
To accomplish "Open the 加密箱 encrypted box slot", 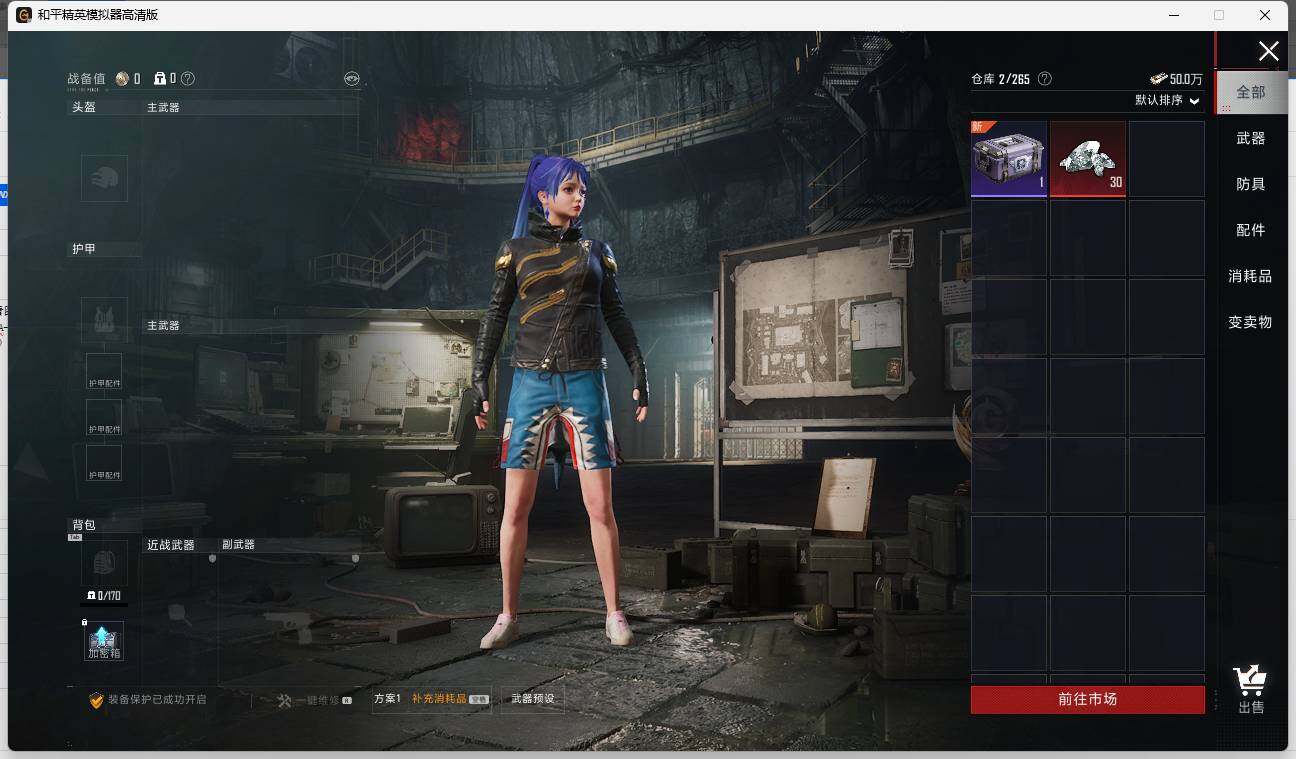I will point(104,641).
